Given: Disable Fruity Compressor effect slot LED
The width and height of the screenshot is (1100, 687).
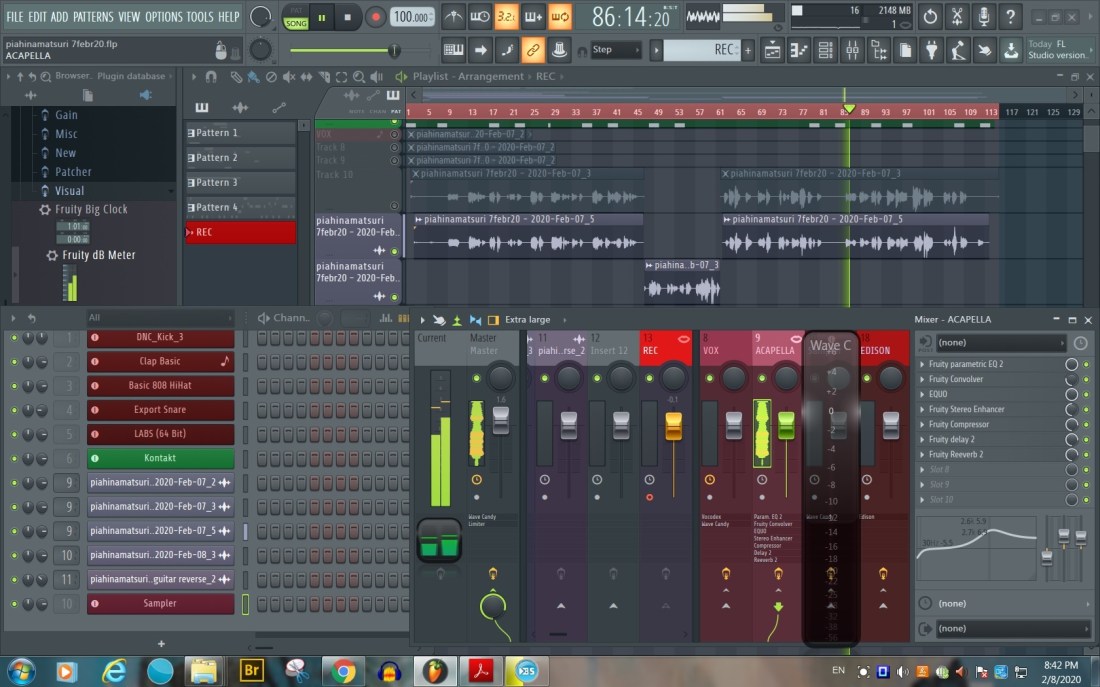Looking at the screenshot, I should 1071,425.
